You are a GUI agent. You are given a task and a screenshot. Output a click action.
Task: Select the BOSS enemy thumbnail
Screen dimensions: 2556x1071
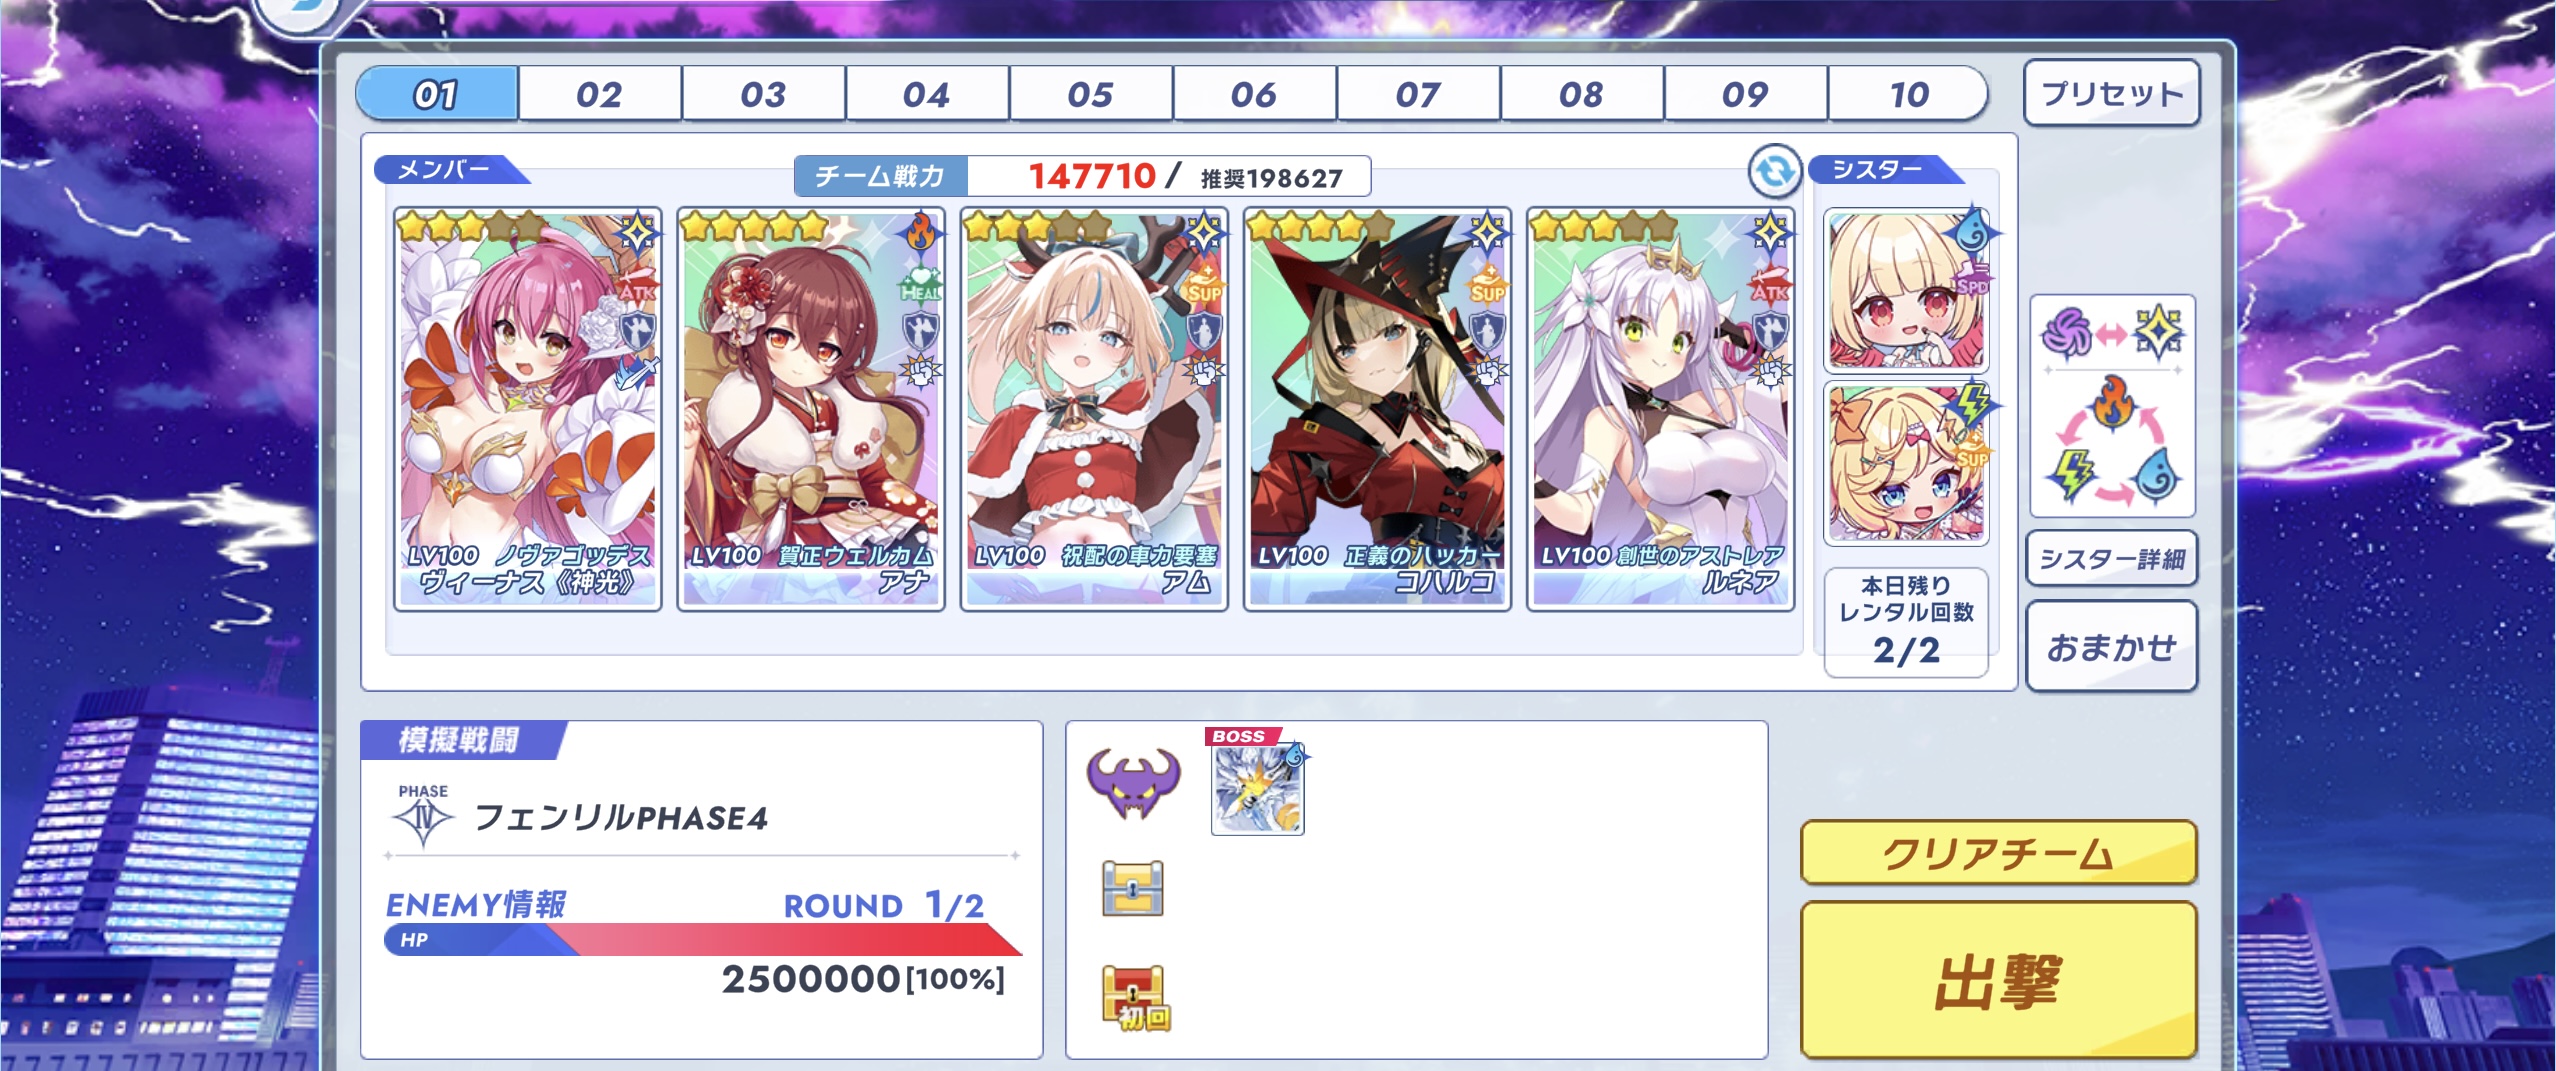(1258, 783)
